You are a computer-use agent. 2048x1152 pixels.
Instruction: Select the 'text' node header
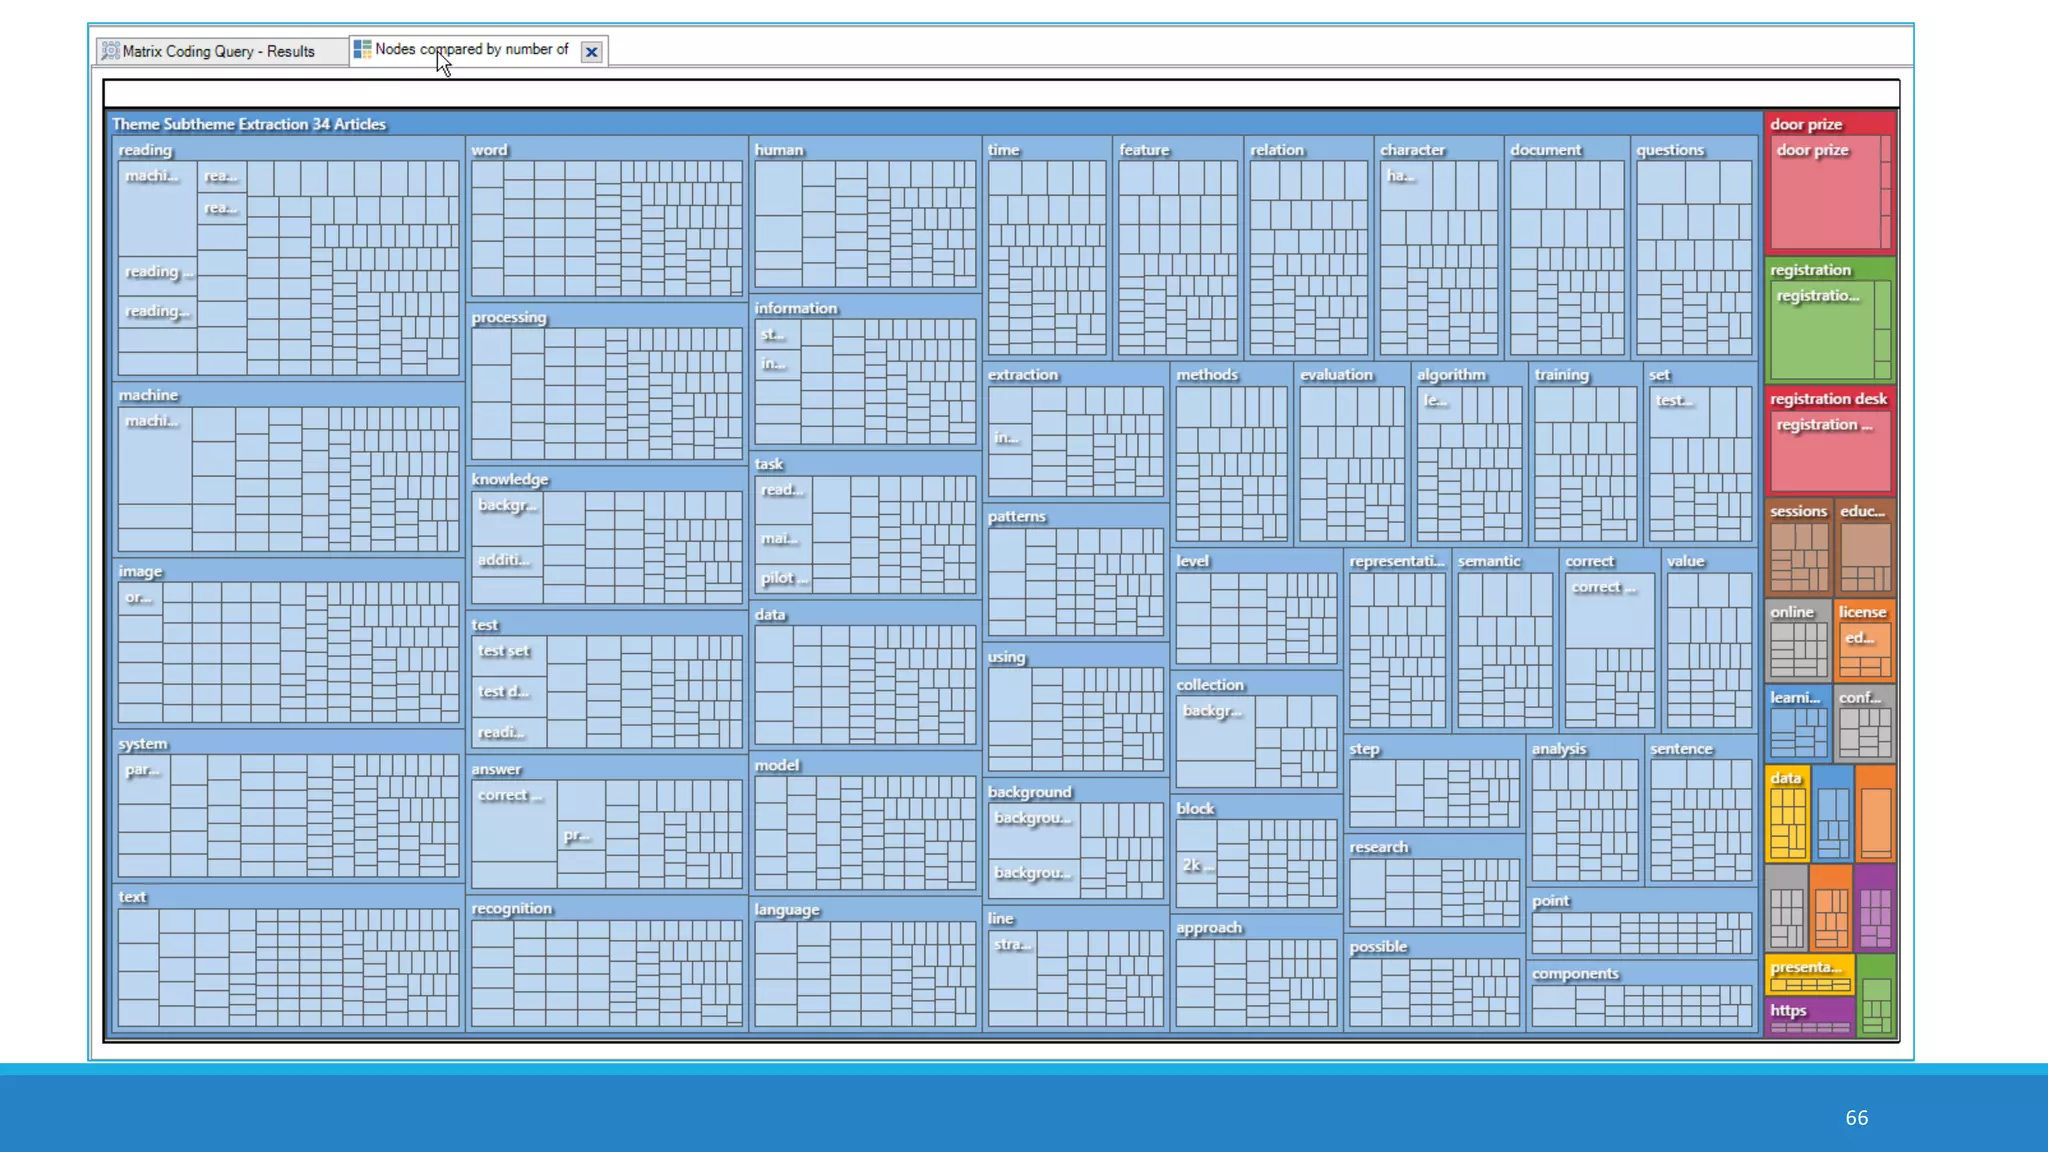click(x=132, y=897)
